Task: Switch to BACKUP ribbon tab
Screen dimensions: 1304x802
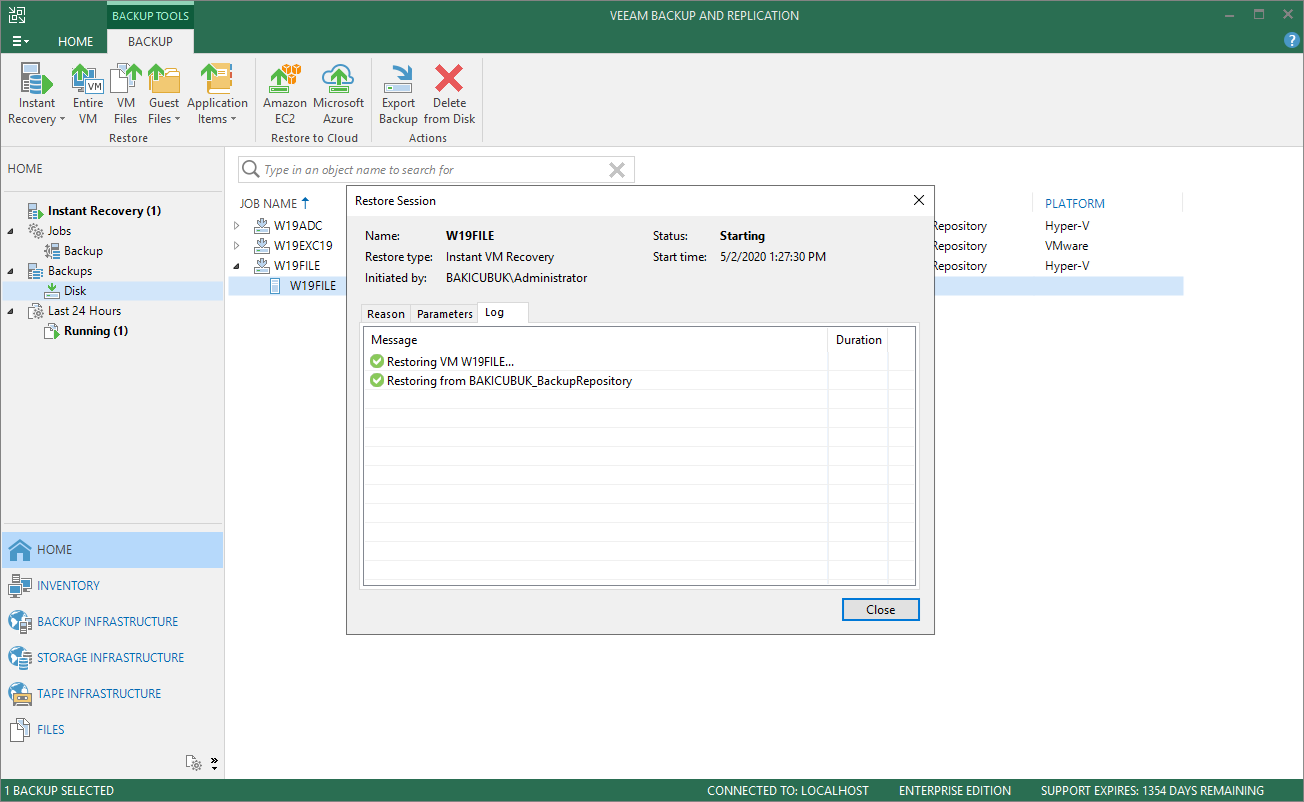Action: tap(150, 42)
